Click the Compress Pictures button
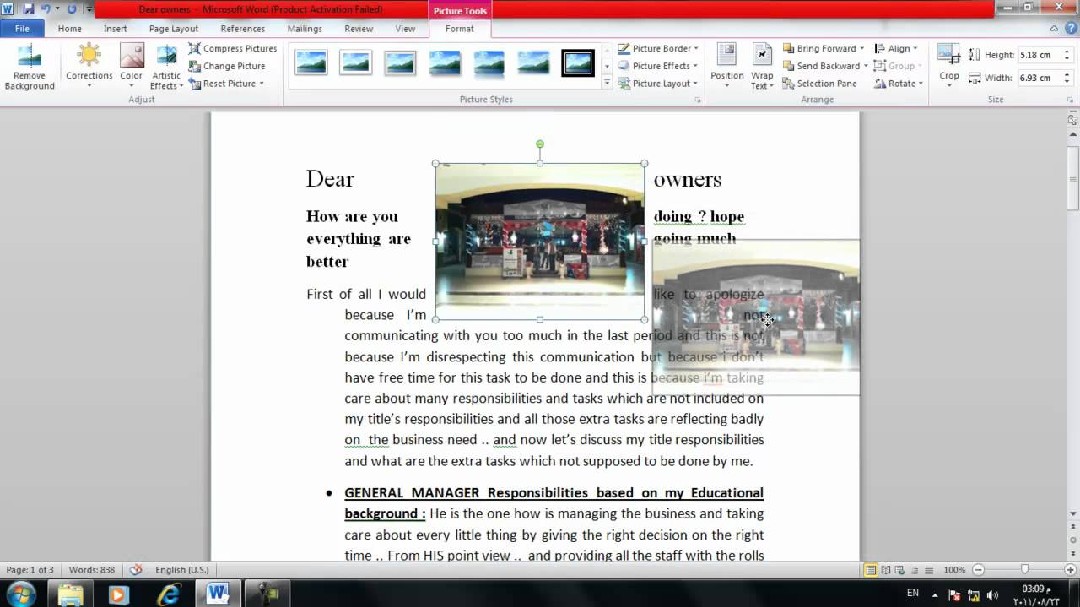The image size is (1080, 607). (233, 48)
